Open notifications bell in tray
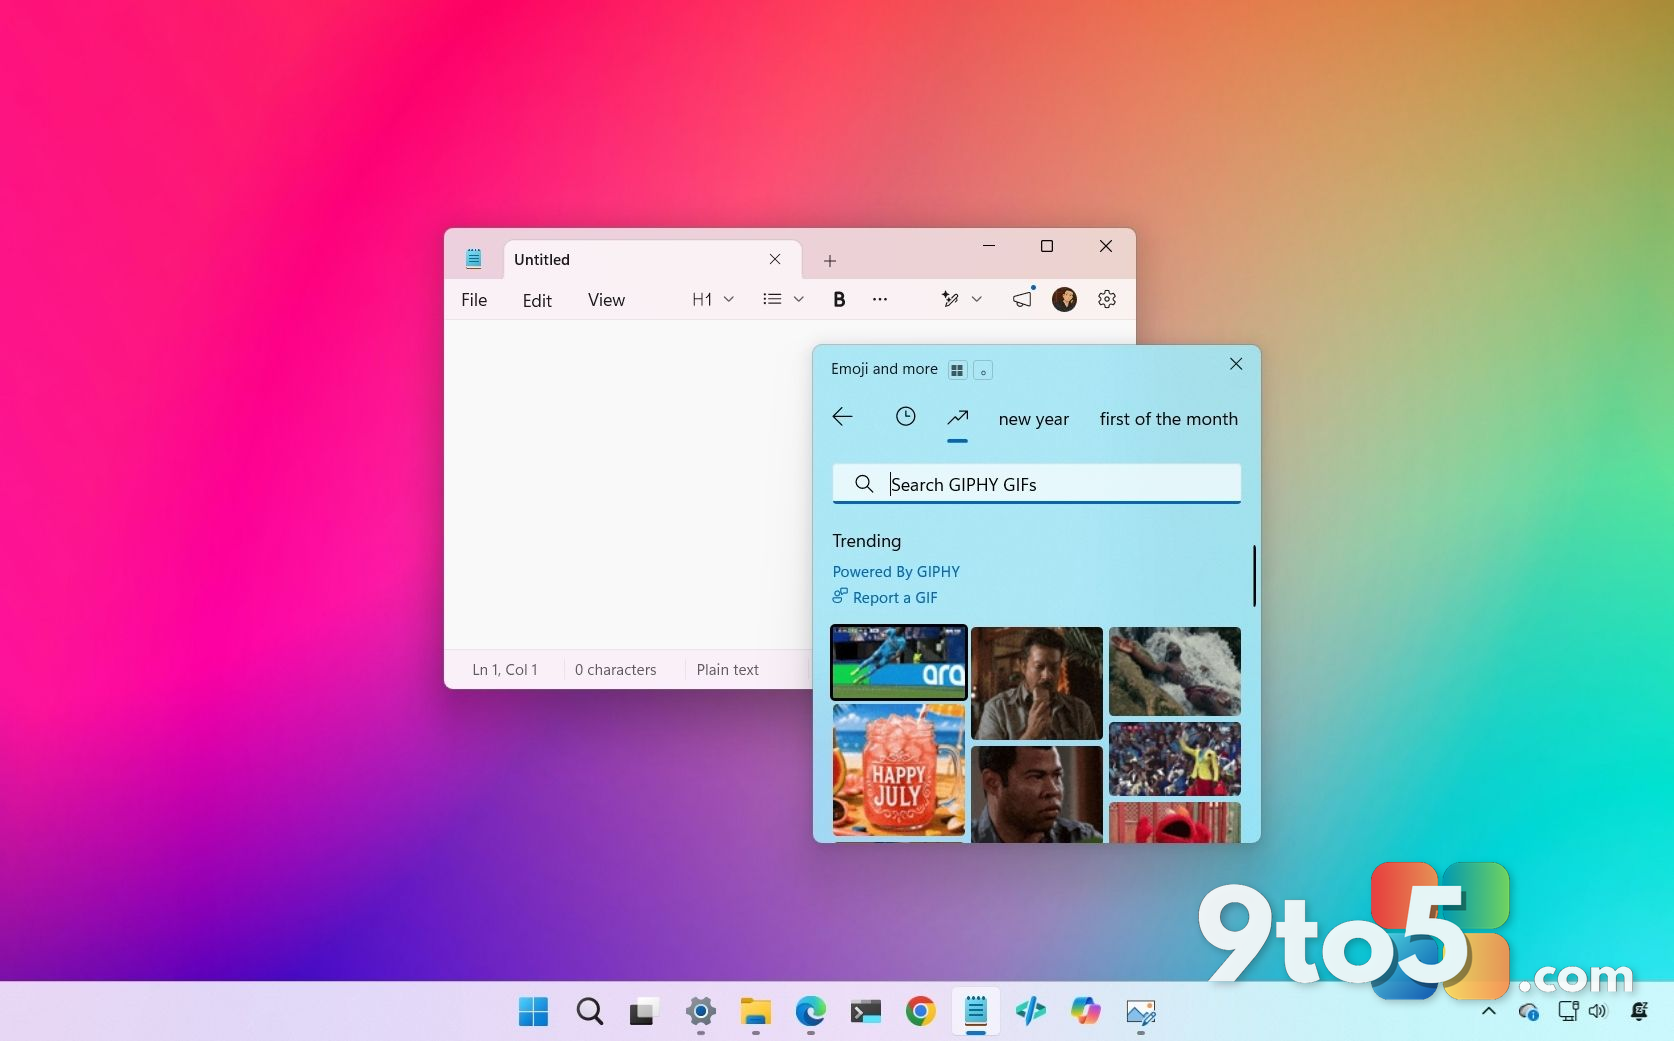Screen dimensions: 1674x1041 (x=1639, y=1011)
